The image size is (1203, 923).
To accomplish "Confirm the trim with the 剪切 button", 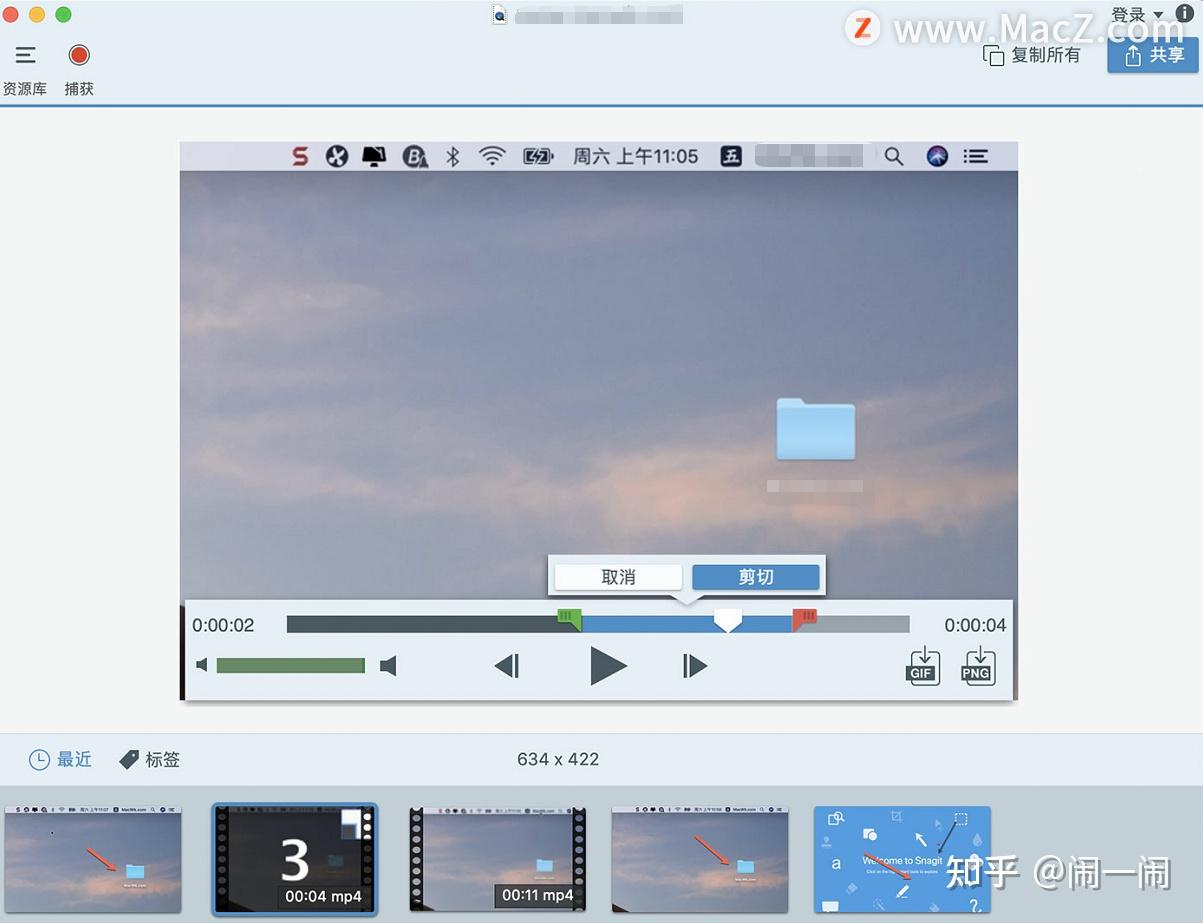I will click(755, 577).
